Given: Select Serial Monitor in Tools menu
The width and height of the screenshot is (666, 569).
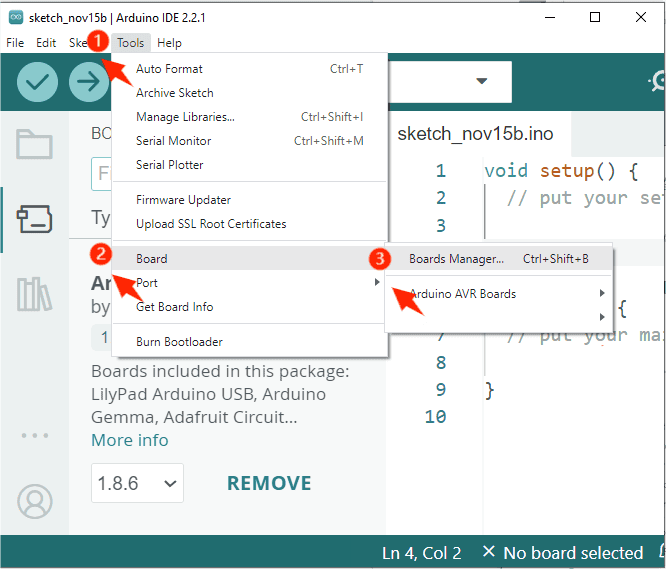Looking at the screenshot, I should [174, 141].
